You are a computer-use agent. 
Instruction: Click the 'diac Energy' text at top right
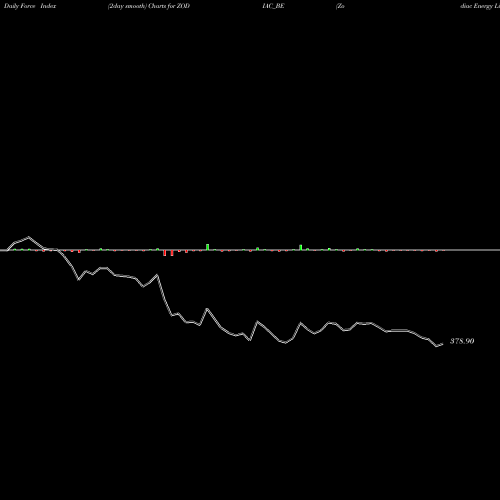tap(477, 6)
